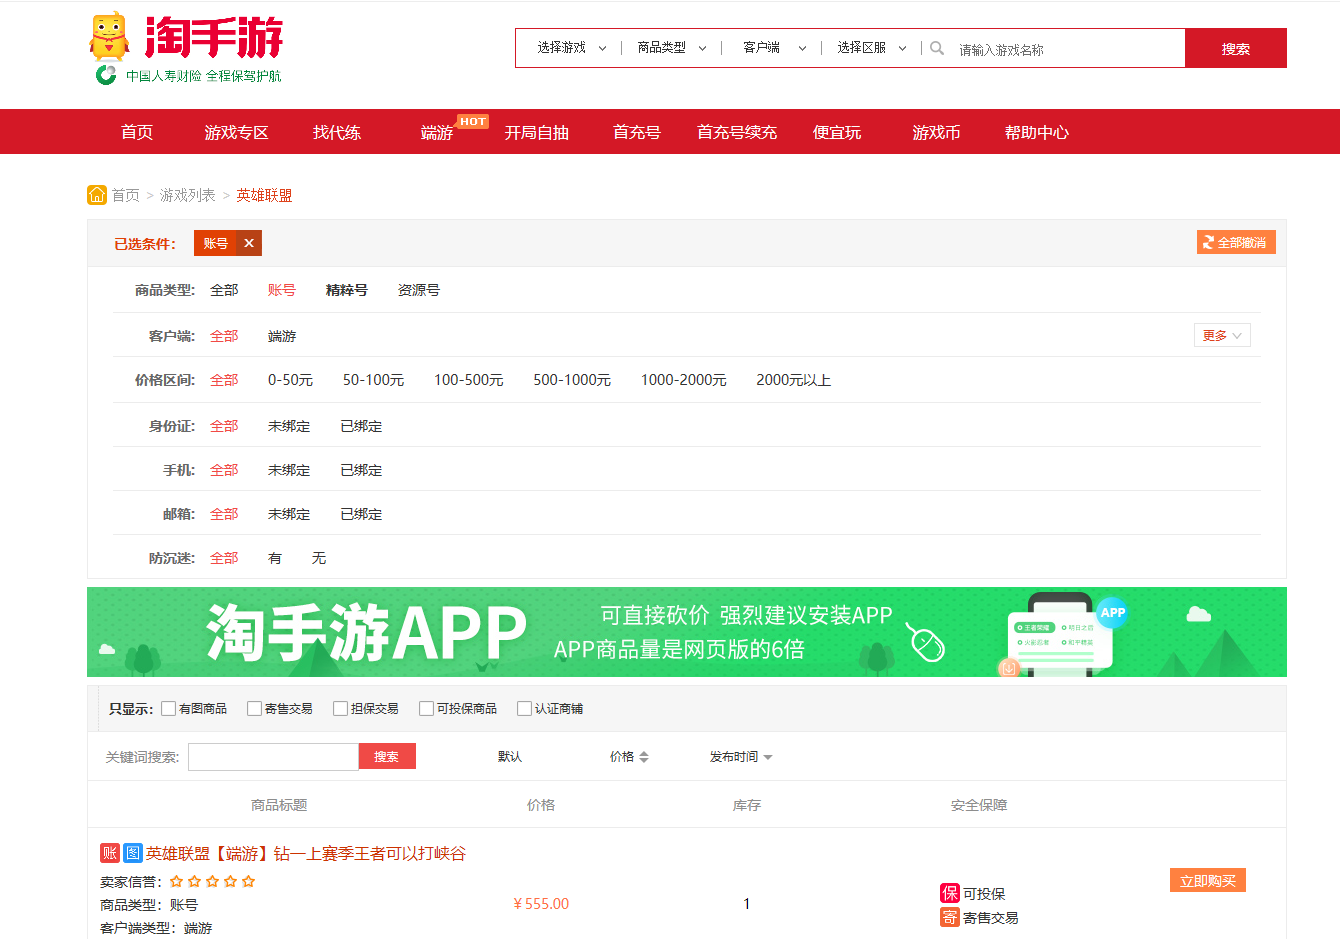Image resolution: width=1340 pixels, height=939 pixels.
Task: Select 资源号 product type
Action: [419, 290]
